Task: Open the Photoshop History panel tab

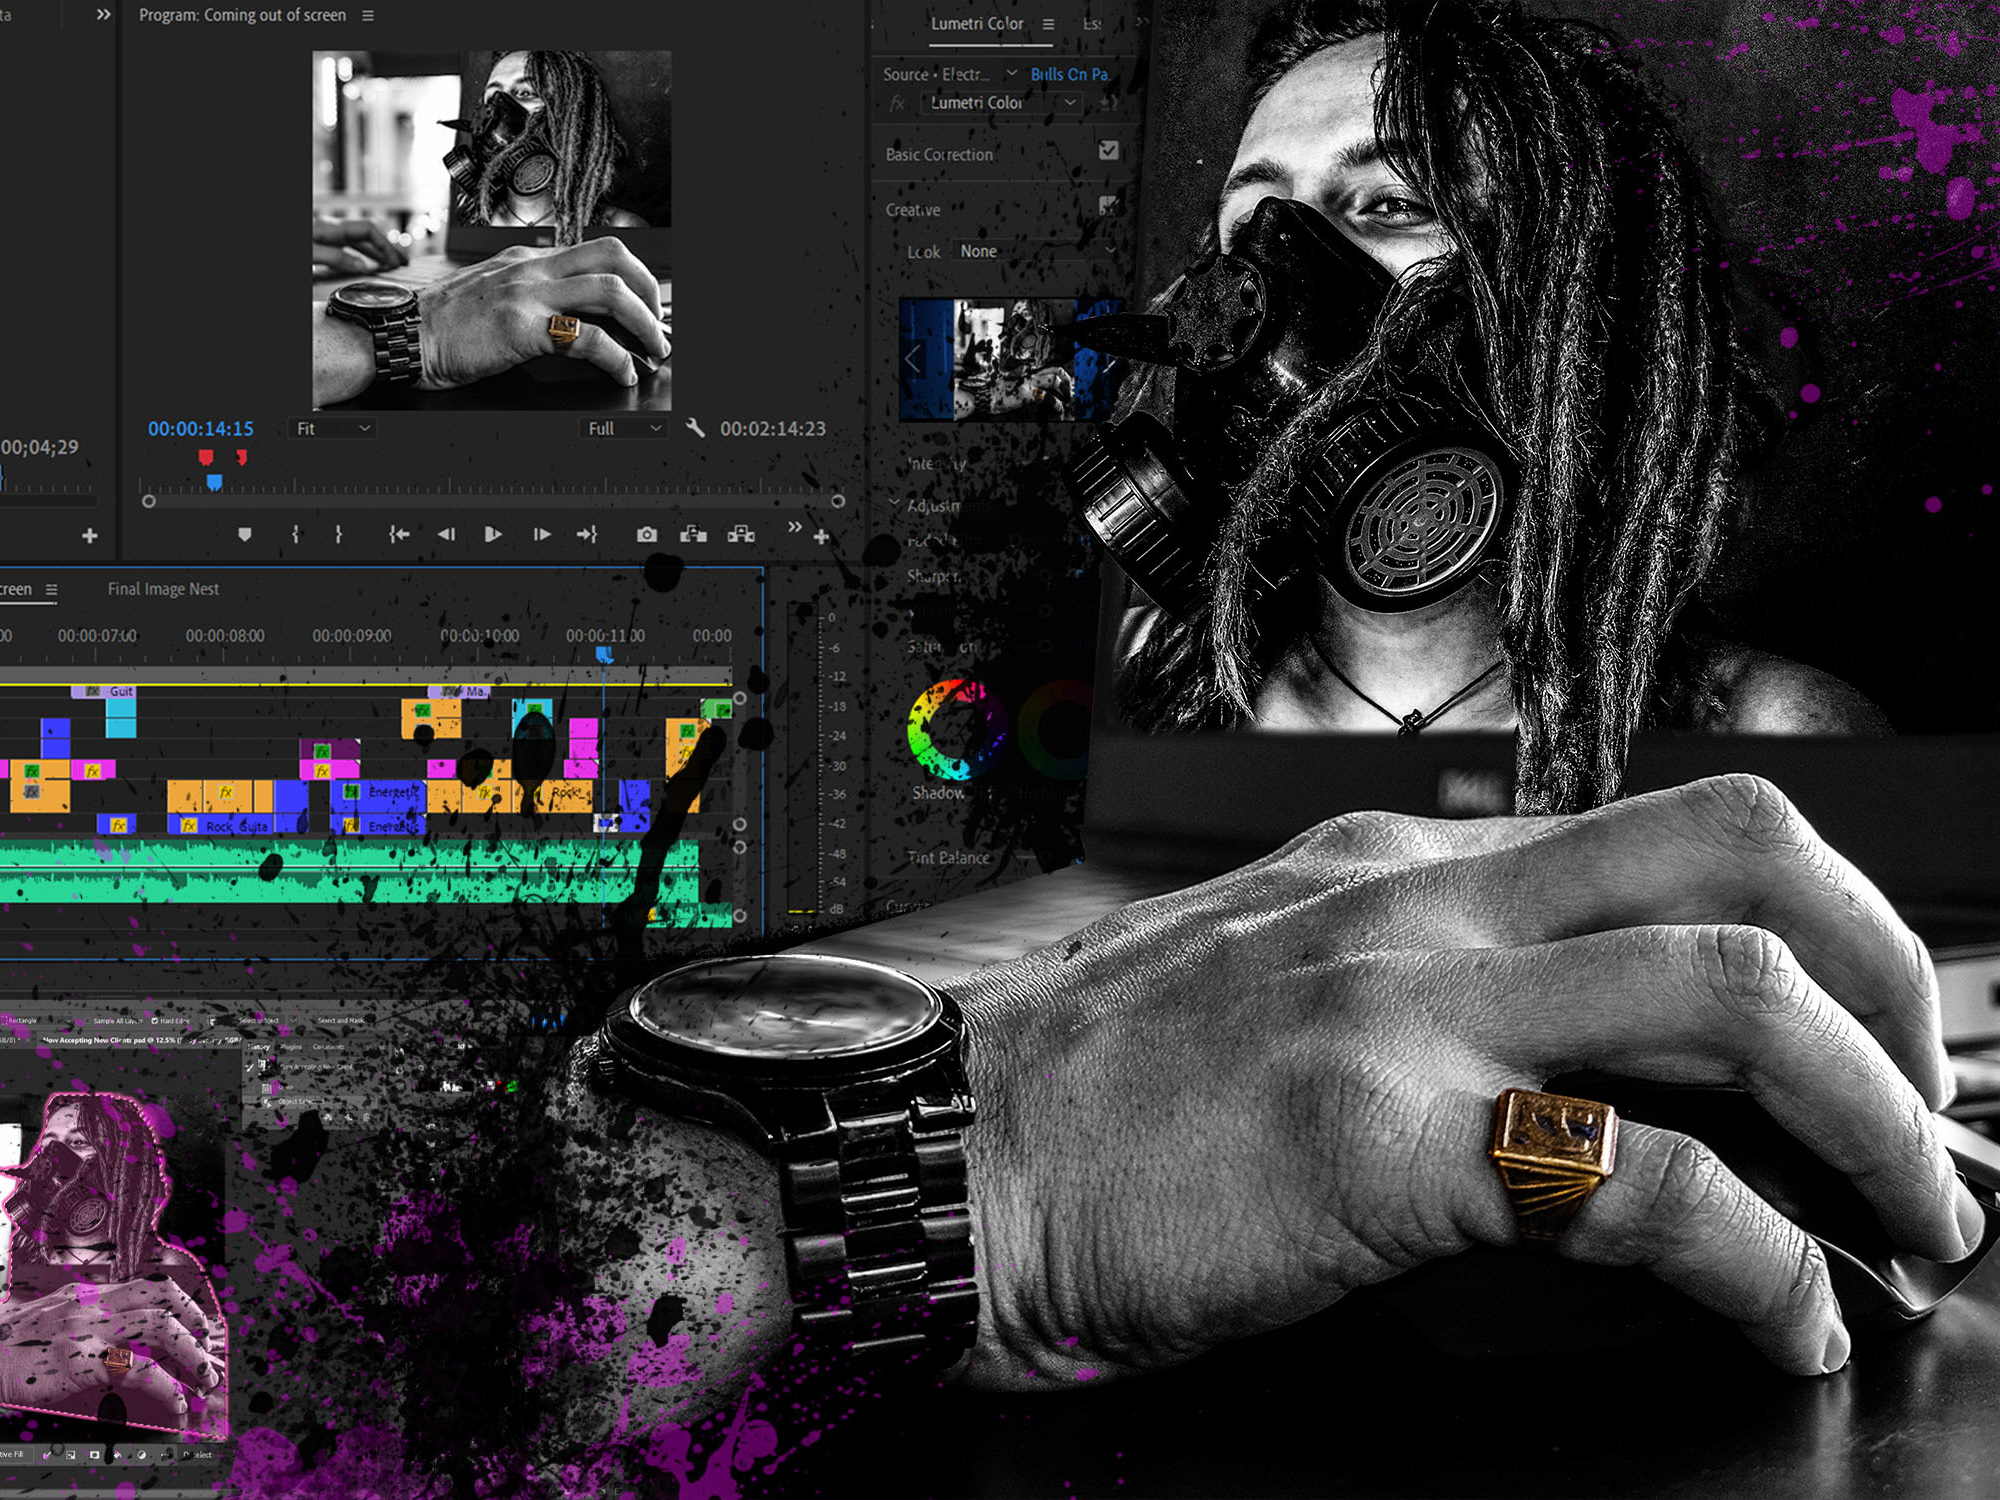Action: [x=260, y=1047]
